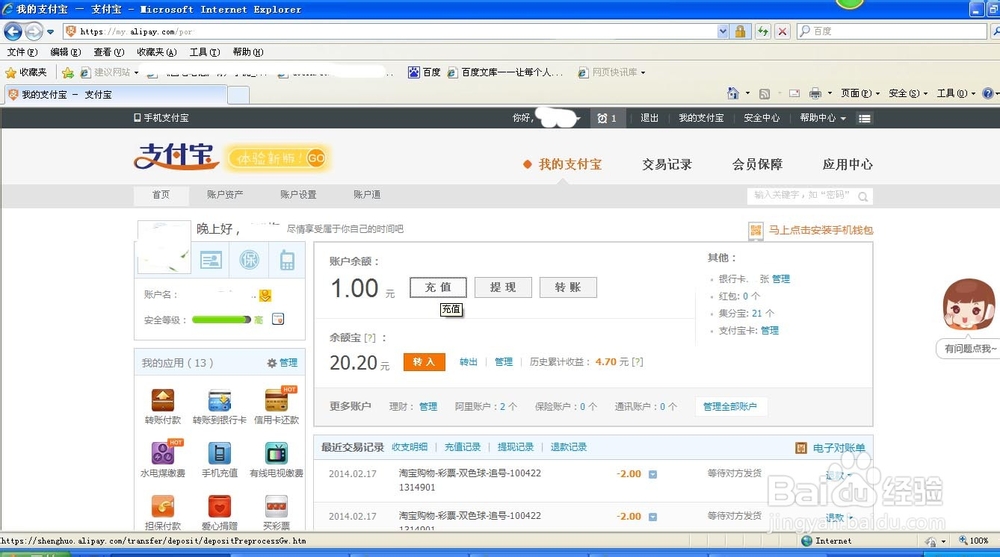Viewport: 1000px width, 557px height.
Task: Open the 担保付款 app icon
Action: [x=163, y=507]
